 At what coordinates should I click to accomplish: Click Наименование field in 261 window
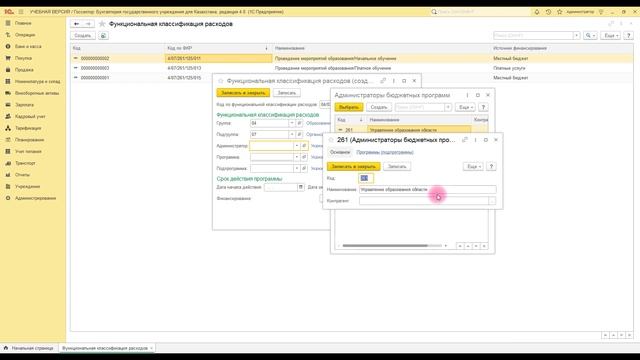coord(428,189)
